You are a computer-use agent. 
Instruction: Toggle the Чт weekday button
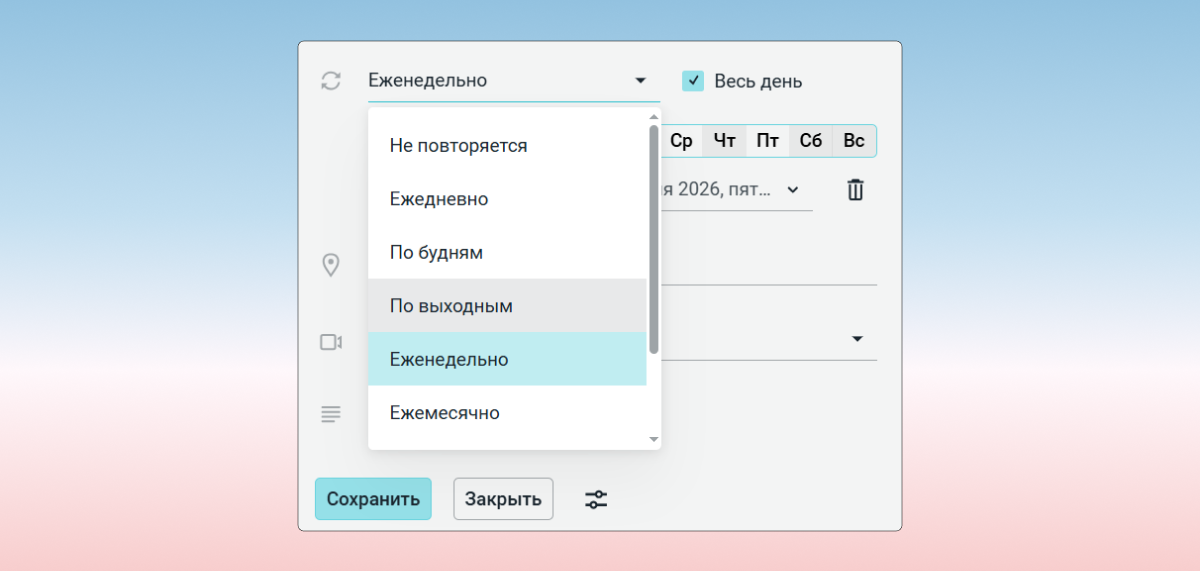click(725, 141)
